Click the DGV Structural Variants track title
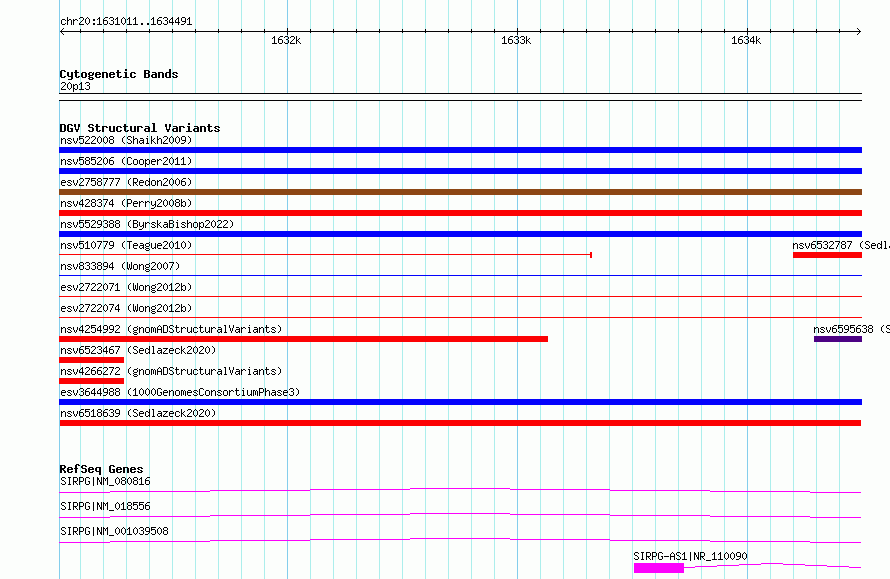This screenshot has width=890, height=579. pyautogui.click(x=140, y=128)
